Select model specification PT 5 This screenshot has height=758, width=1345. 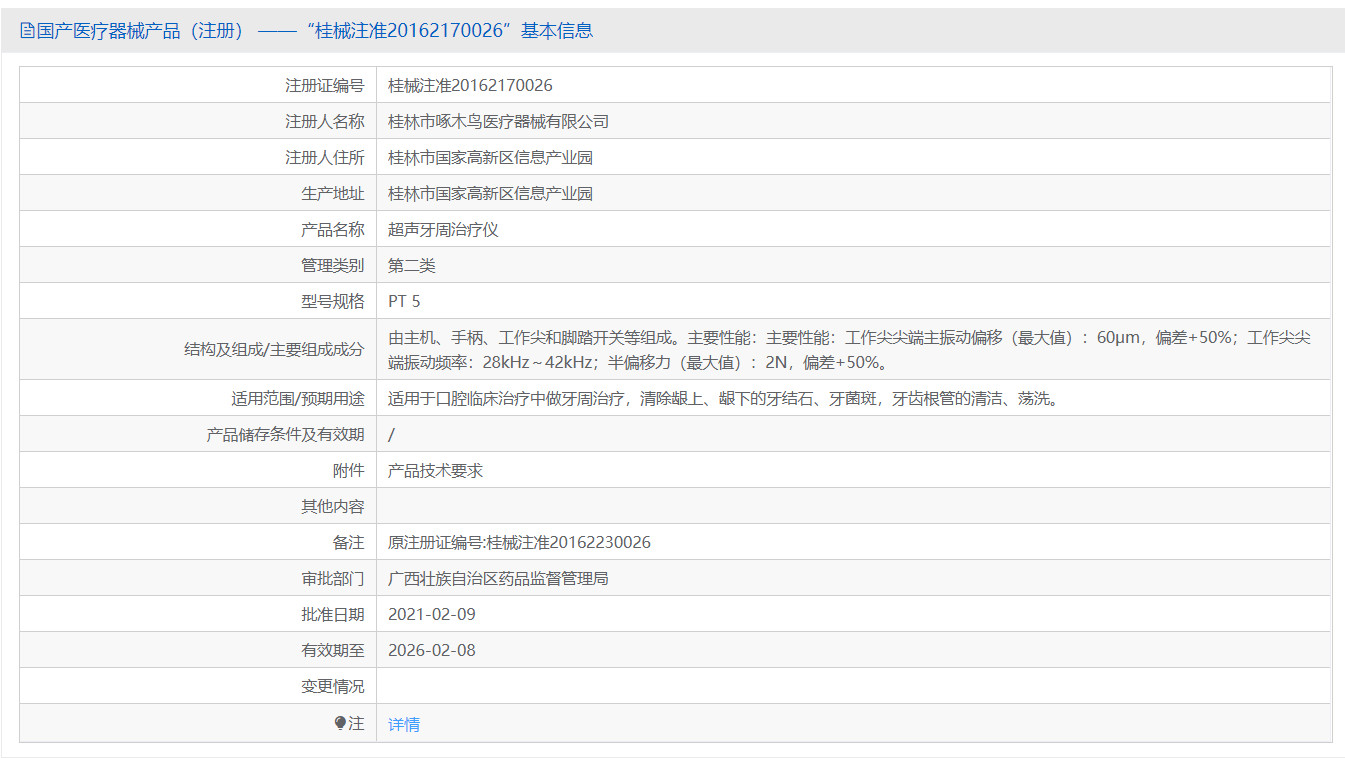point(404,301)
